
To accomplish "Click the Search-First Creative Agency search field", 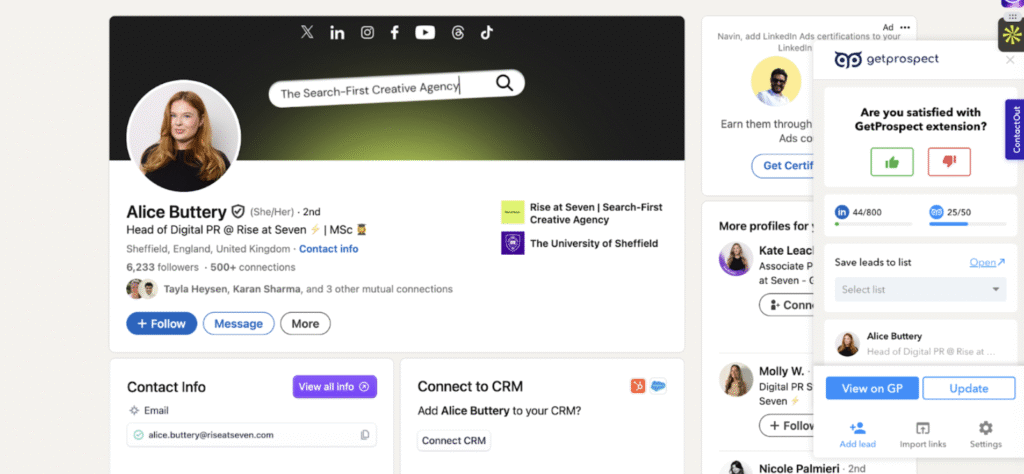I will point(396,88).
